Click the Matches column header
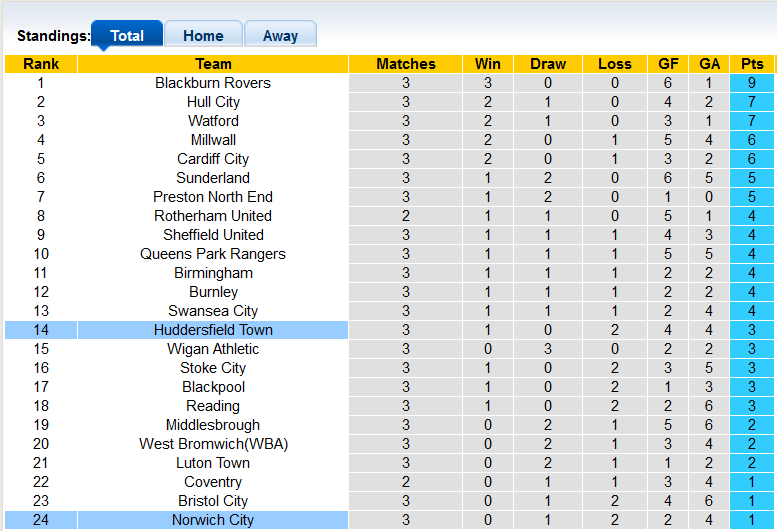Viewport: 777px width, 531px height. point(406,64)
